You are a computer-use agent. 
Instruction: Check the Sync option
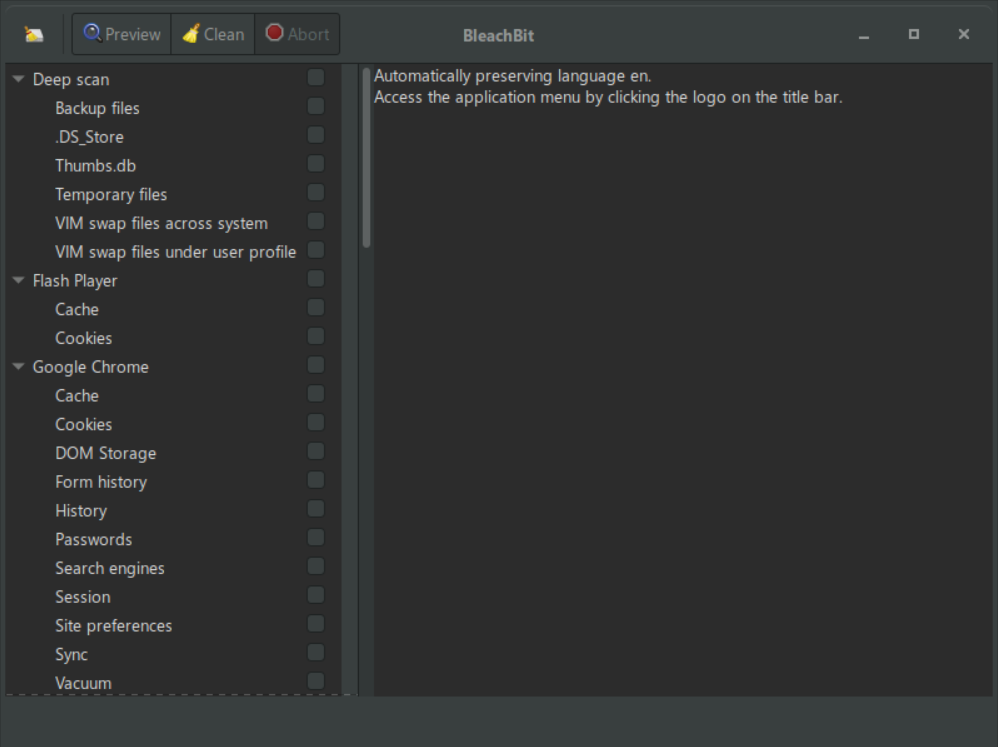[316, 653]
